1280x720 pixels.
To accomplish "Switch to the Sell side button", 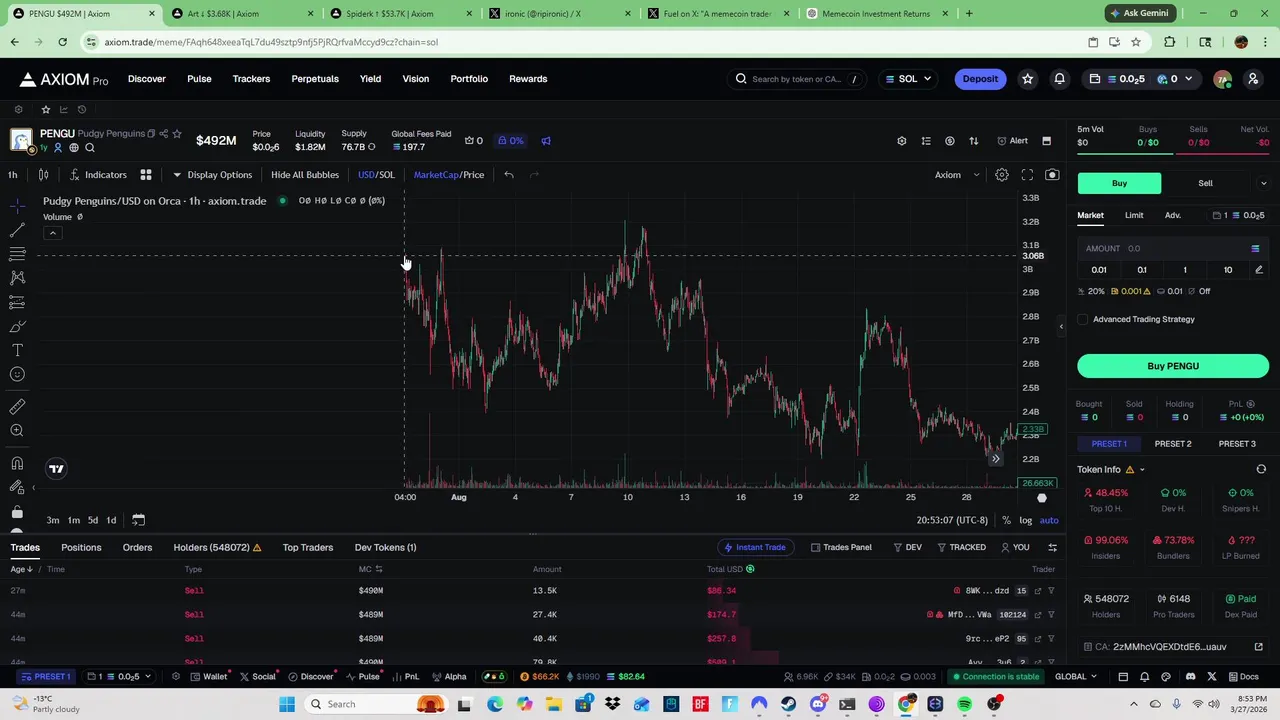I will 1205,183.
